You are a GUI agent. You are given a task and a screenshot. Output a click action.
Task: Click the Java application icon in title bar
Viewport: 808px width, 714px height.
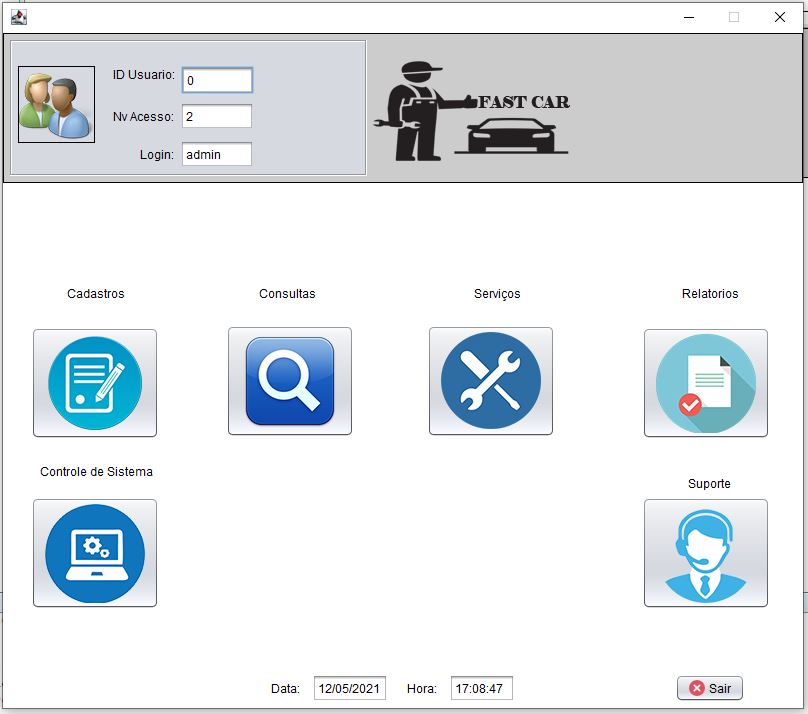pos(18,16)
